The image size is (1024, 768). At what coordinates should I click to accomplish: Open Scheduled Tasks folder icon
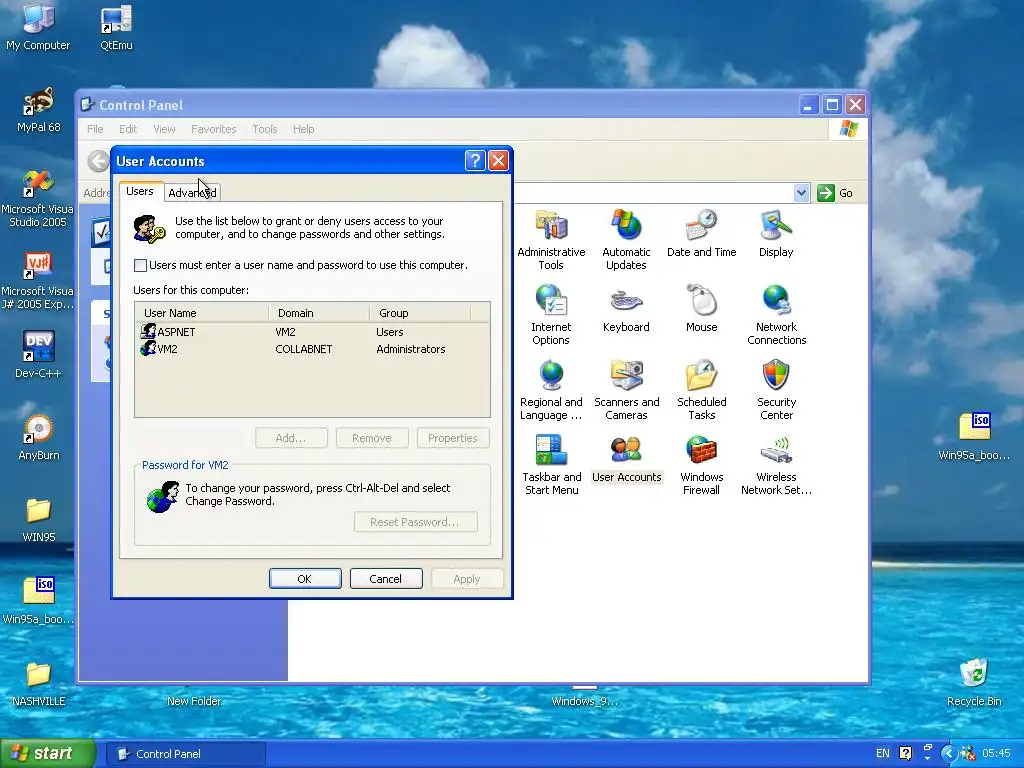(x=701, y=389)
